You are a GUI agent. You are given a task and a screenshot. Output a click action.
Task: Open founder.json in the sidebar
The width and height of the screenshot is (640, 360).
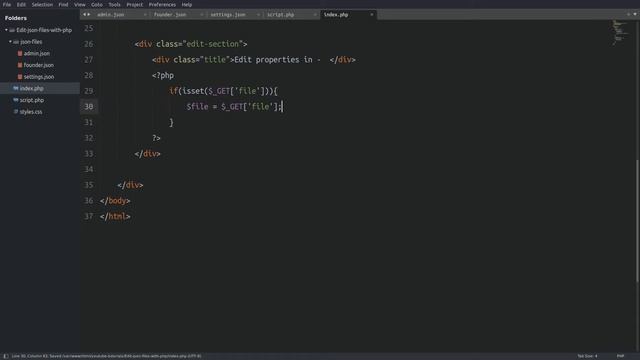[39, 65]
